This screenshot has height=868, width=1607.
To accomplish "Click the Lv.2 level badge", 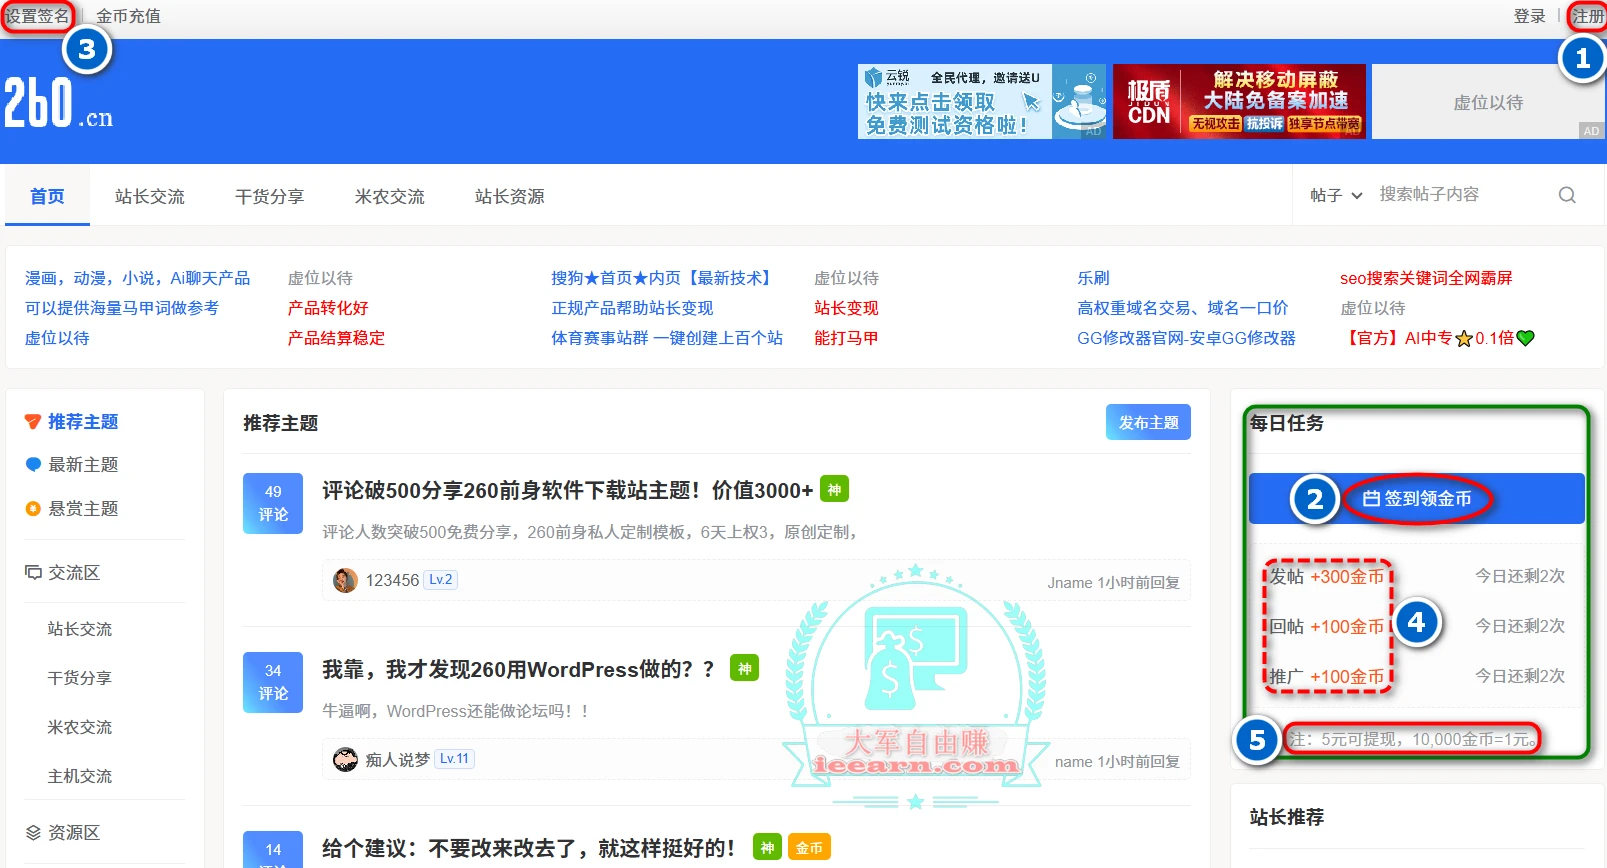I will 441,580.
